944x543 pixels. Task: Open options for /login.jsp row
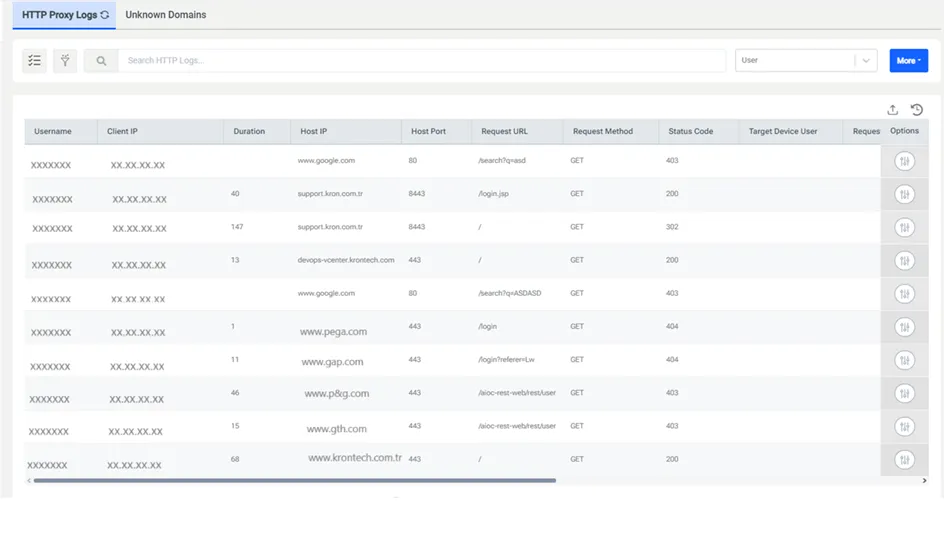pos(904,194)
